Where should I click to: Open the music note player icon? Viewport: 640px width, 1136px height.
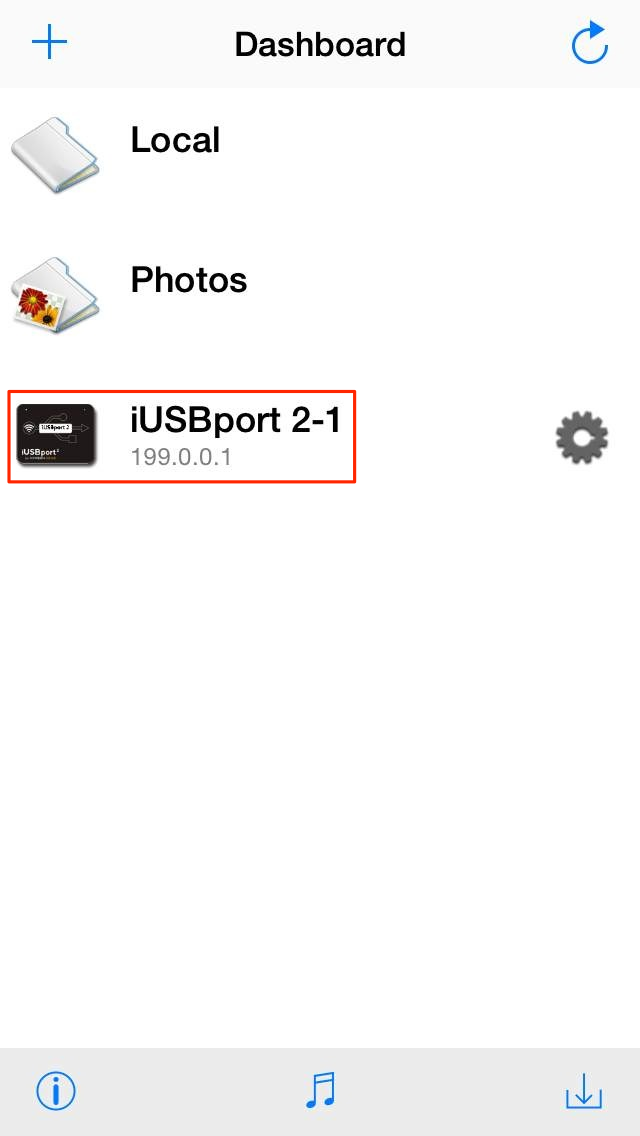tap(320, 1090)
